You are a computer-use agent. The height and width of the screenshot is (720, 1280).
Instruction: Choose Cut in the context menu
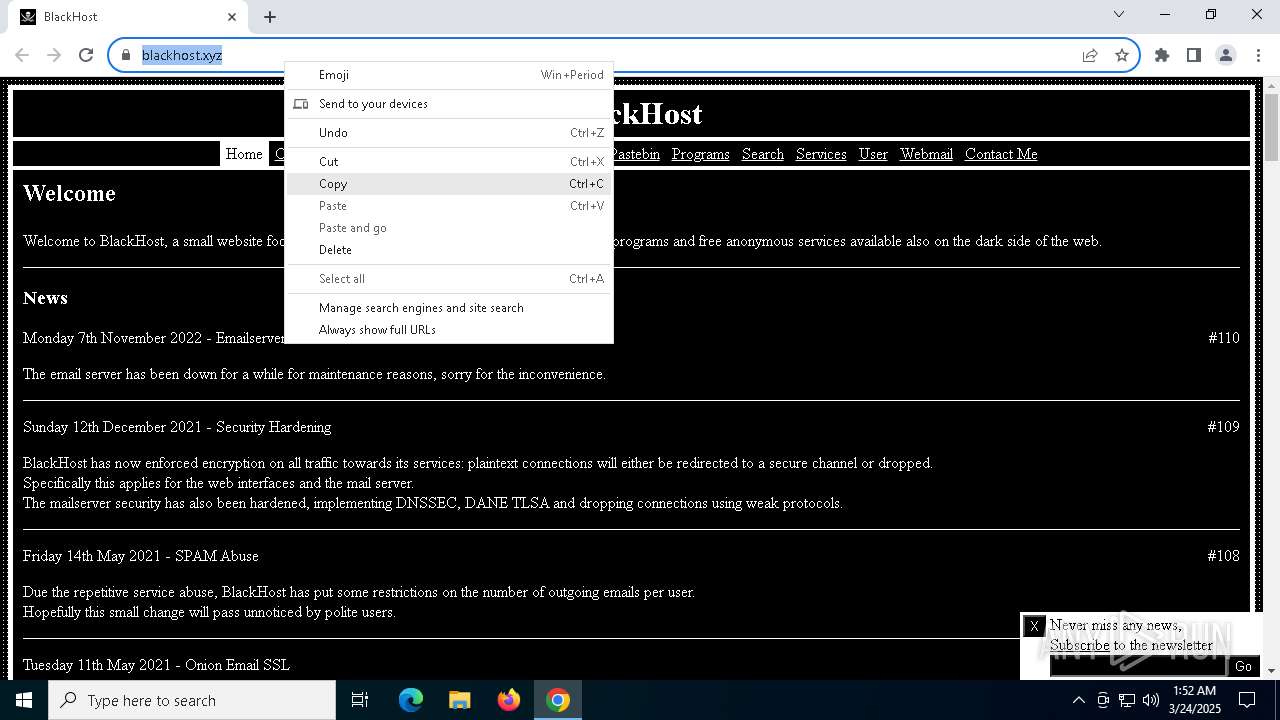[450, 162]
